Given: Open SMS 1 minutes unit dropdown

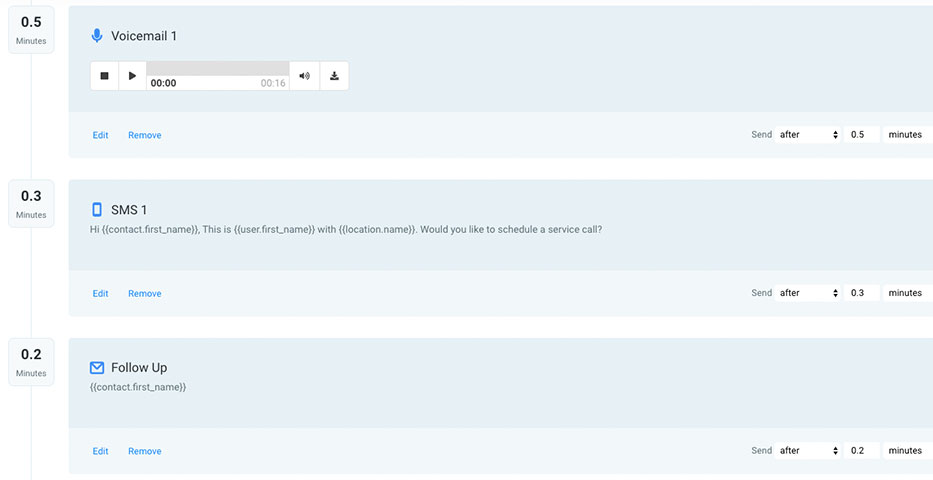Looking at the screenshot, I should click(x=907, y=293).
